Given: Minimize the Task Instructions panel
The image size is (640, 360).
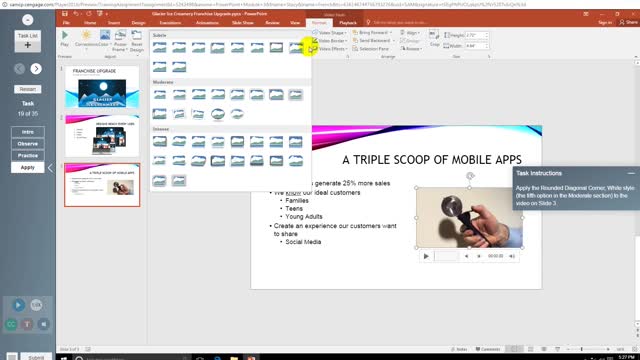Looking at the screenshot, I should click(631, 173).
